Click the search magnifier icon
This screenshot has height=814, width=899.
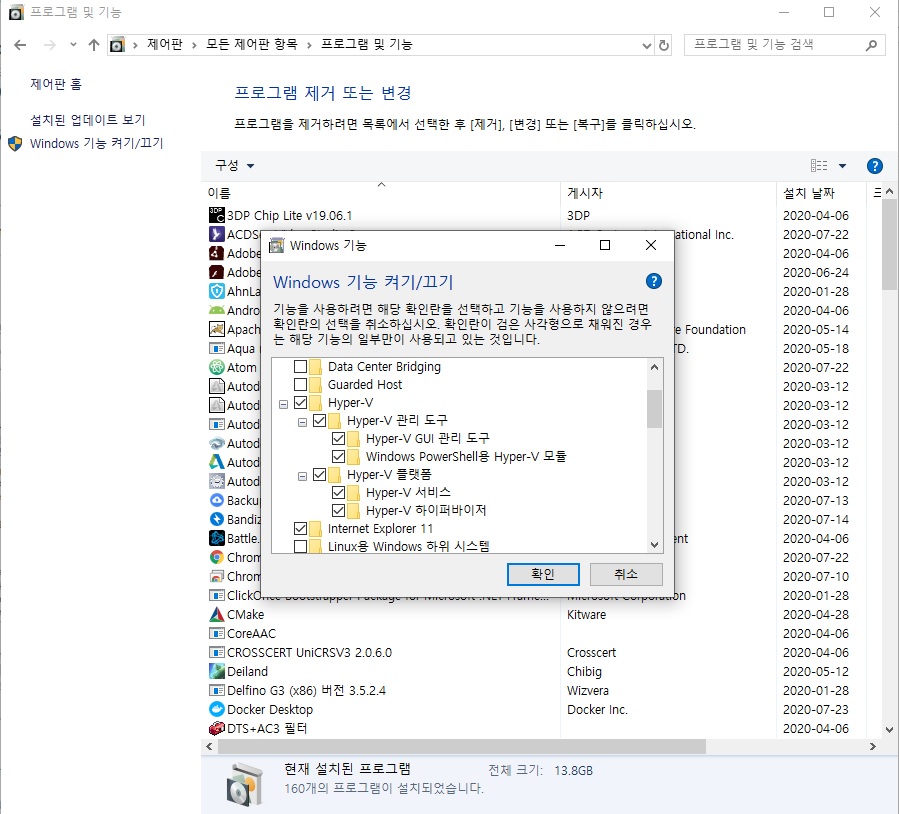pyautogui.click(x=871, y=45)
